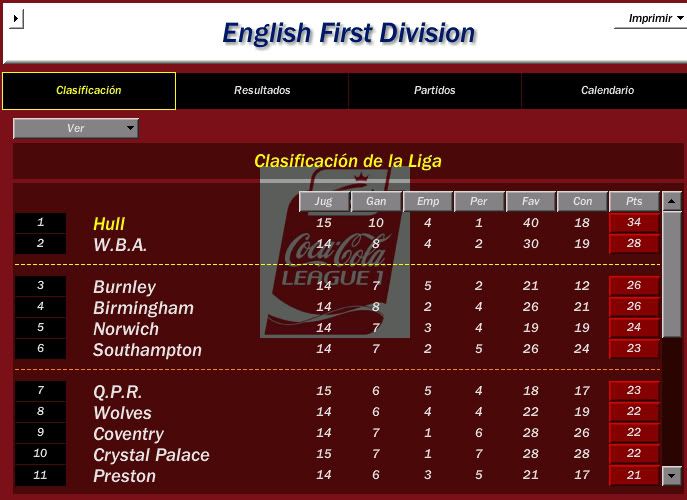Select the Clasificación tab
The image size is (687, 500).
[89, 91]
